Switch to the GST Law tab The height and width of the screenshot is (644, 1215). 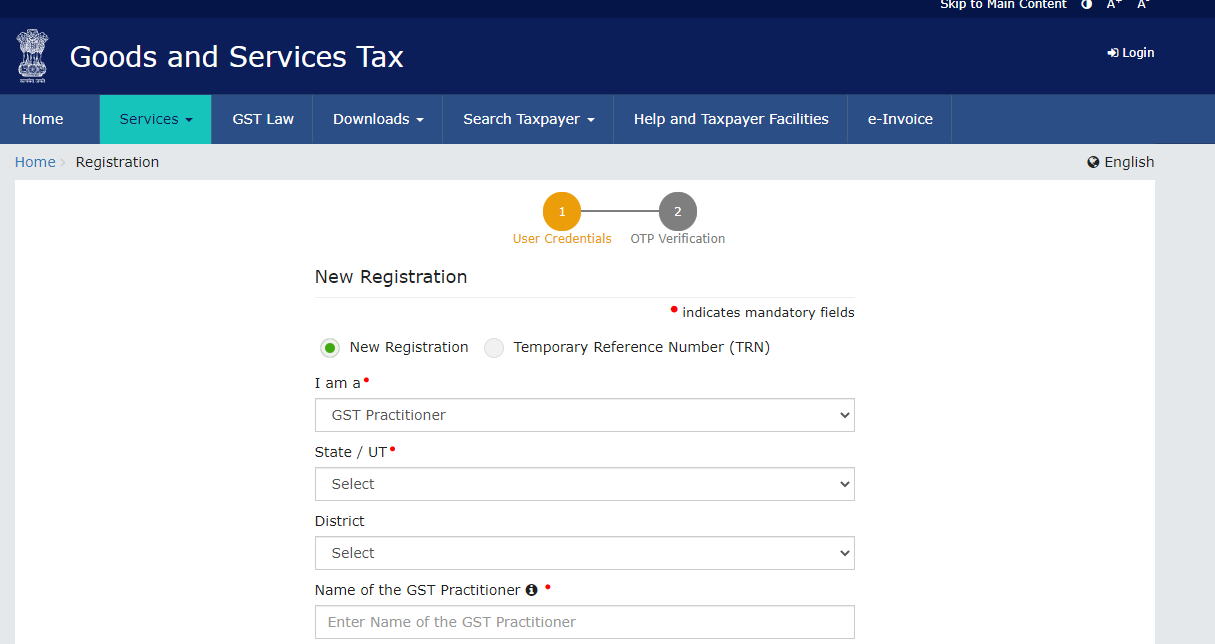pyautogui.click(x=263, y=118)
